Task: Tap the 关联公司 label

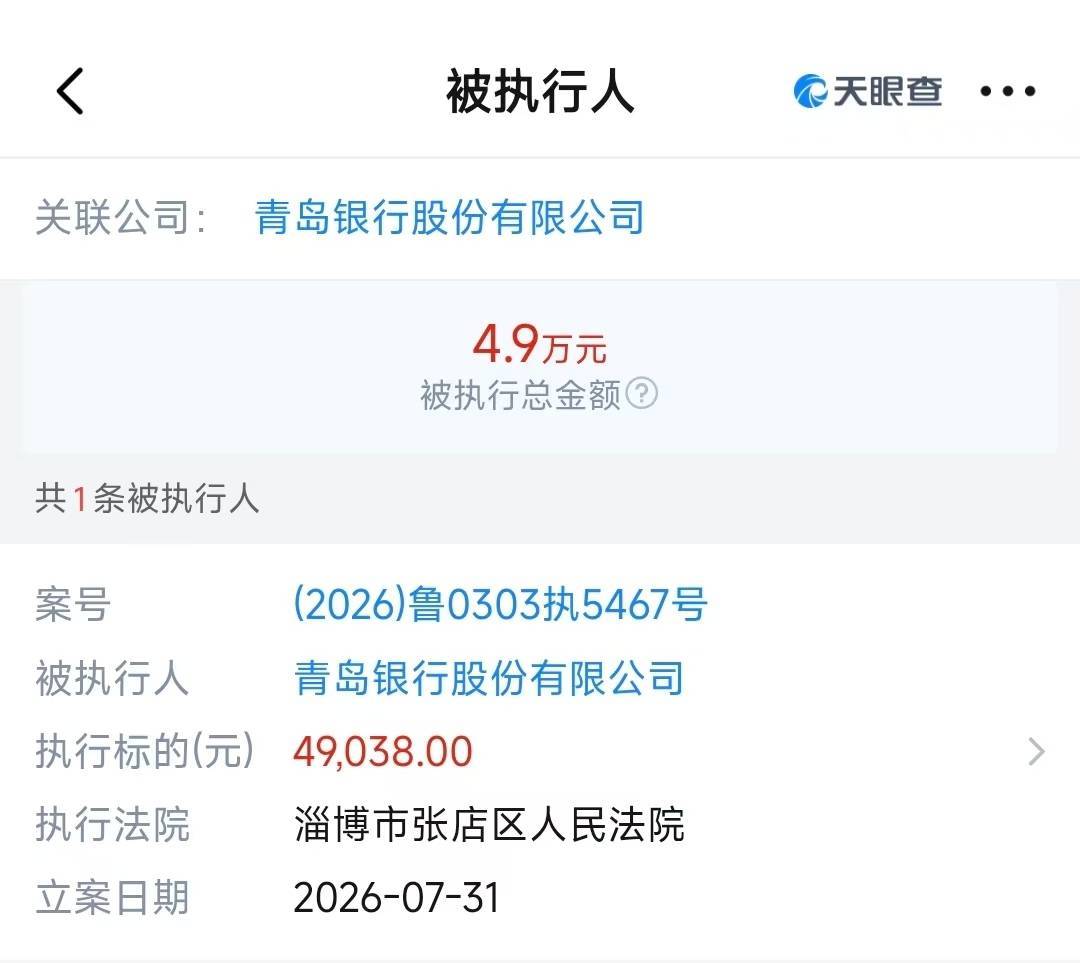Action: pos(121,217)
